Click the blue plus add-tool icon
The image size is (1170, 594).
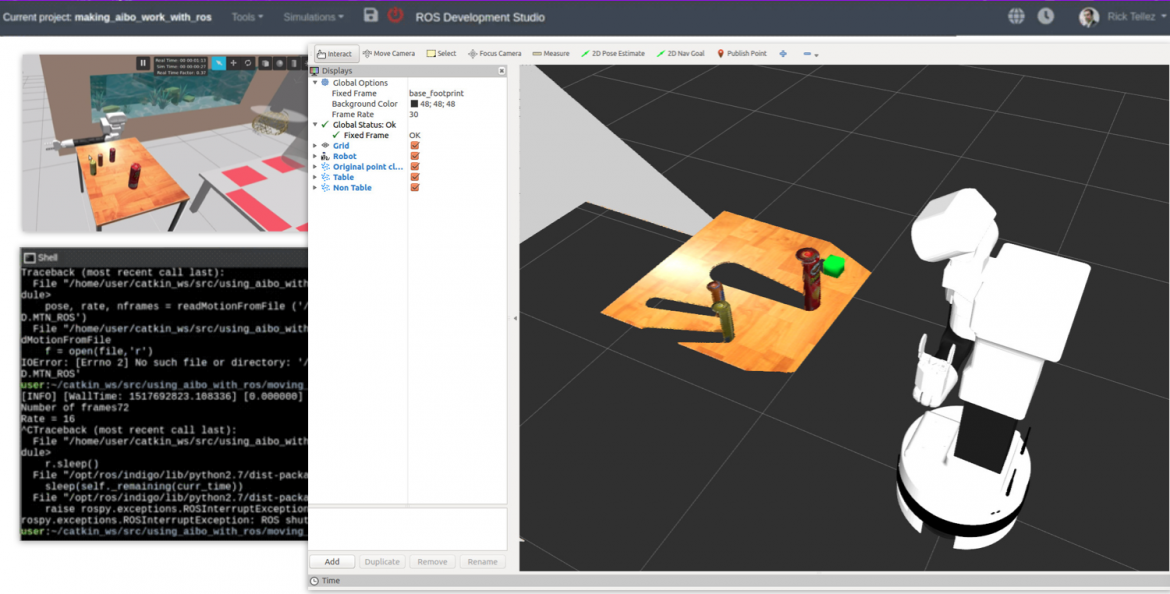783,54
